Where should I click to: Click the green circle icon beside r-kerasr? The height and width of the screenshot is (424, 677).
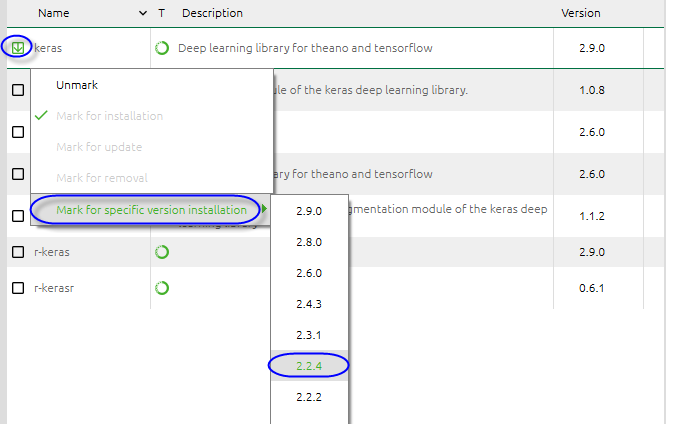pos(162,288)
